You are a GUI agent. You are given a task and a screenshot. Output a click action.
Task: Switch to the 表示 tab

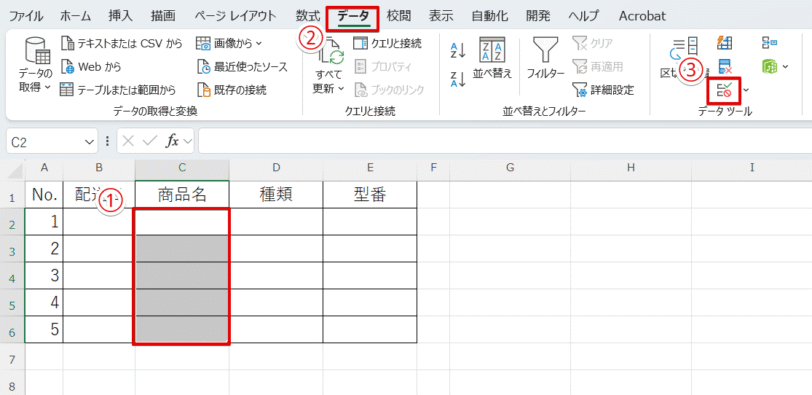tap(442, 16)
